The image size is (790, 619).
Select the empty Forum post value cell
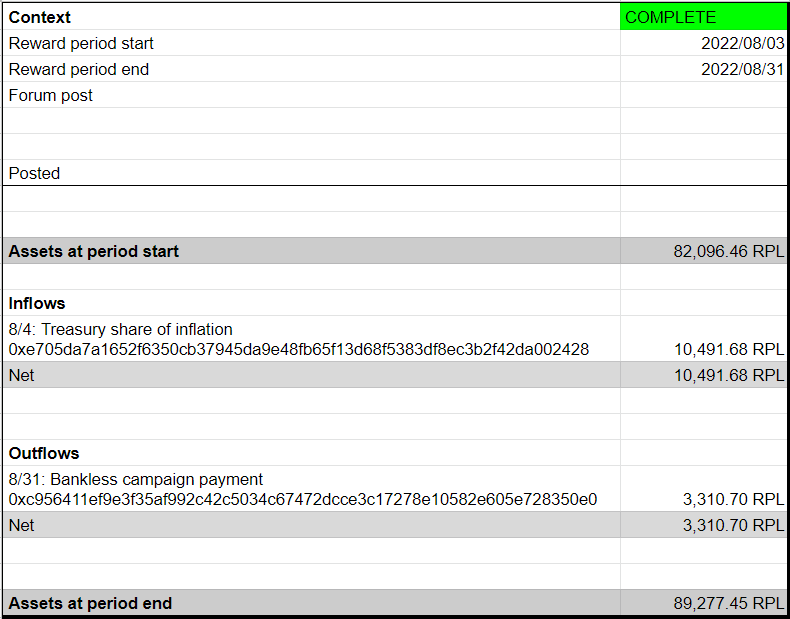(703, 95)
